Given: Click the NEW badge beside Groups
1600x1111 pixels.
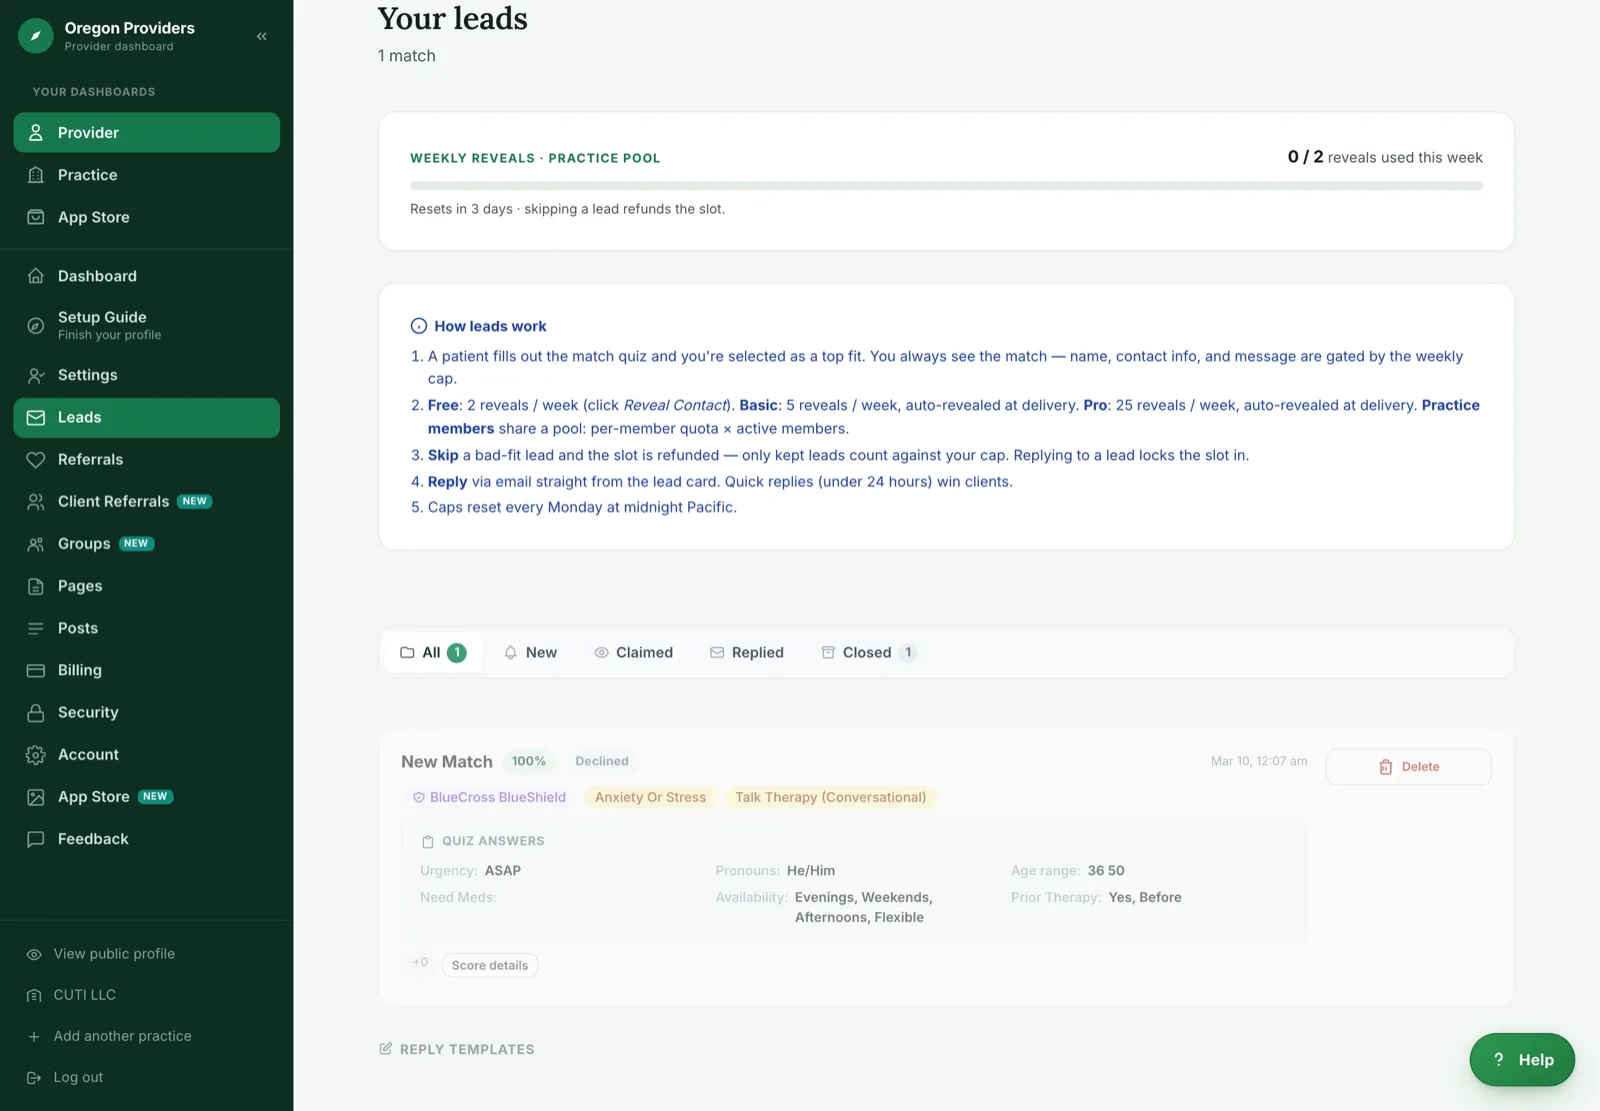Looking at the screenshot, I should pos(137,544).
